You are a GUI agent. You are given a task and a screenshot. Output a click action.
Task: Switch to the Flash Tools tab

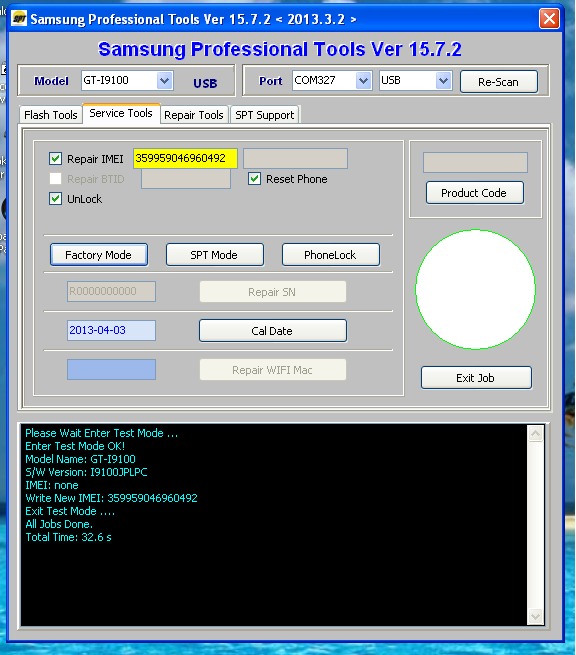[x=51, y=115]
